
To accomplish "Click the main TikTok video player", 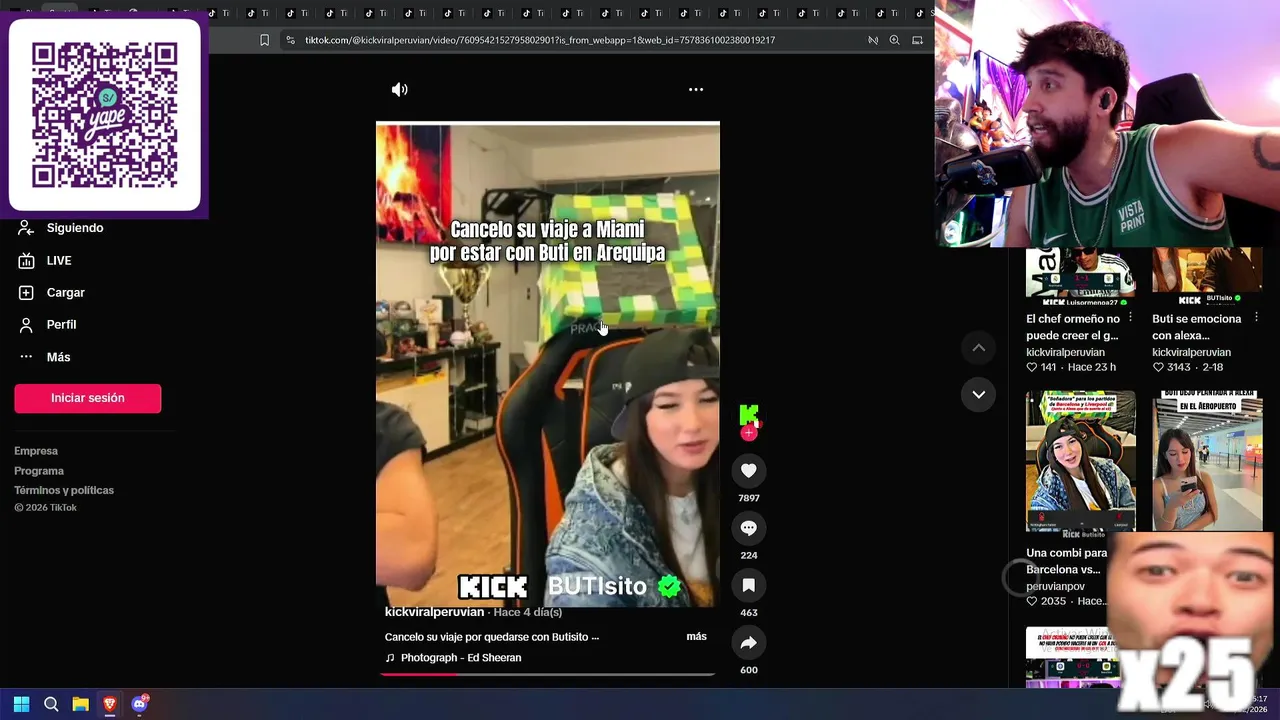I will pos(548,365).
